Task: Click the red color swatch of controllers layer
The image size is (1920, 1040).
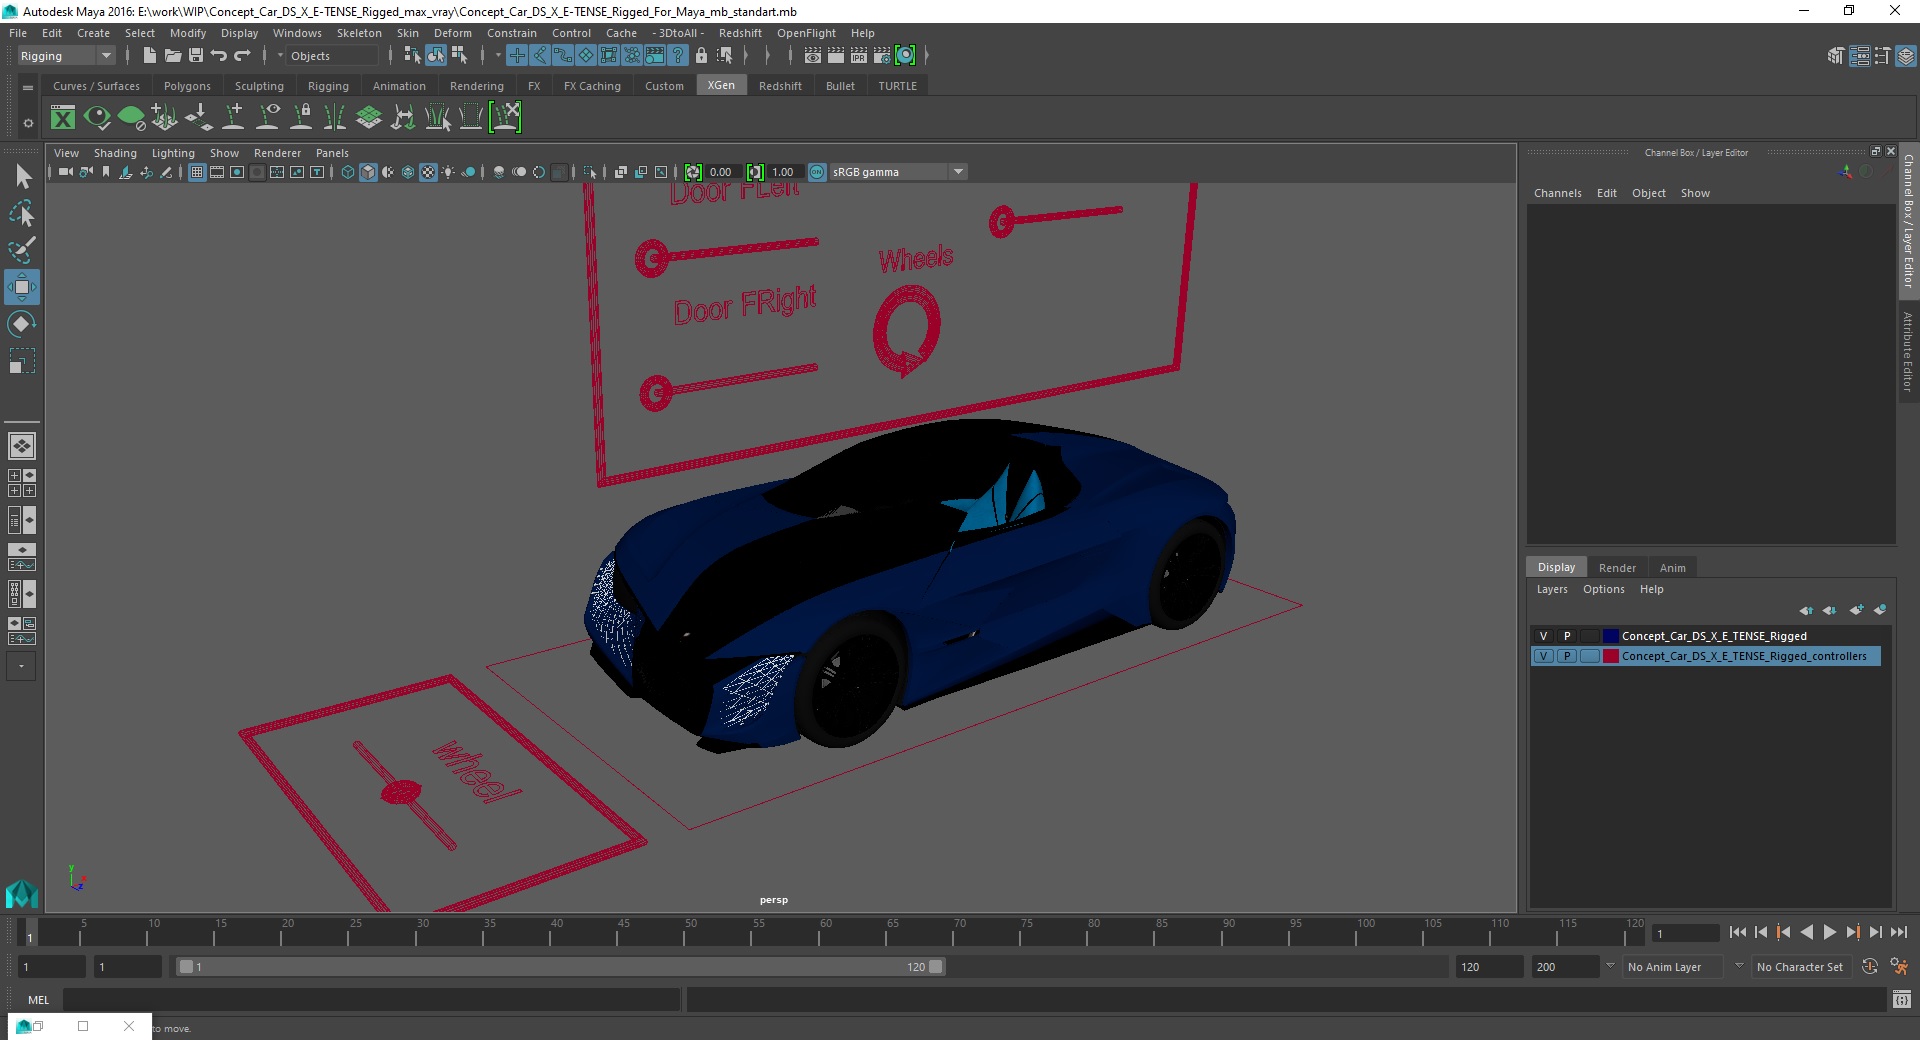Action: pyautogui.click(x=1610, y=656)
